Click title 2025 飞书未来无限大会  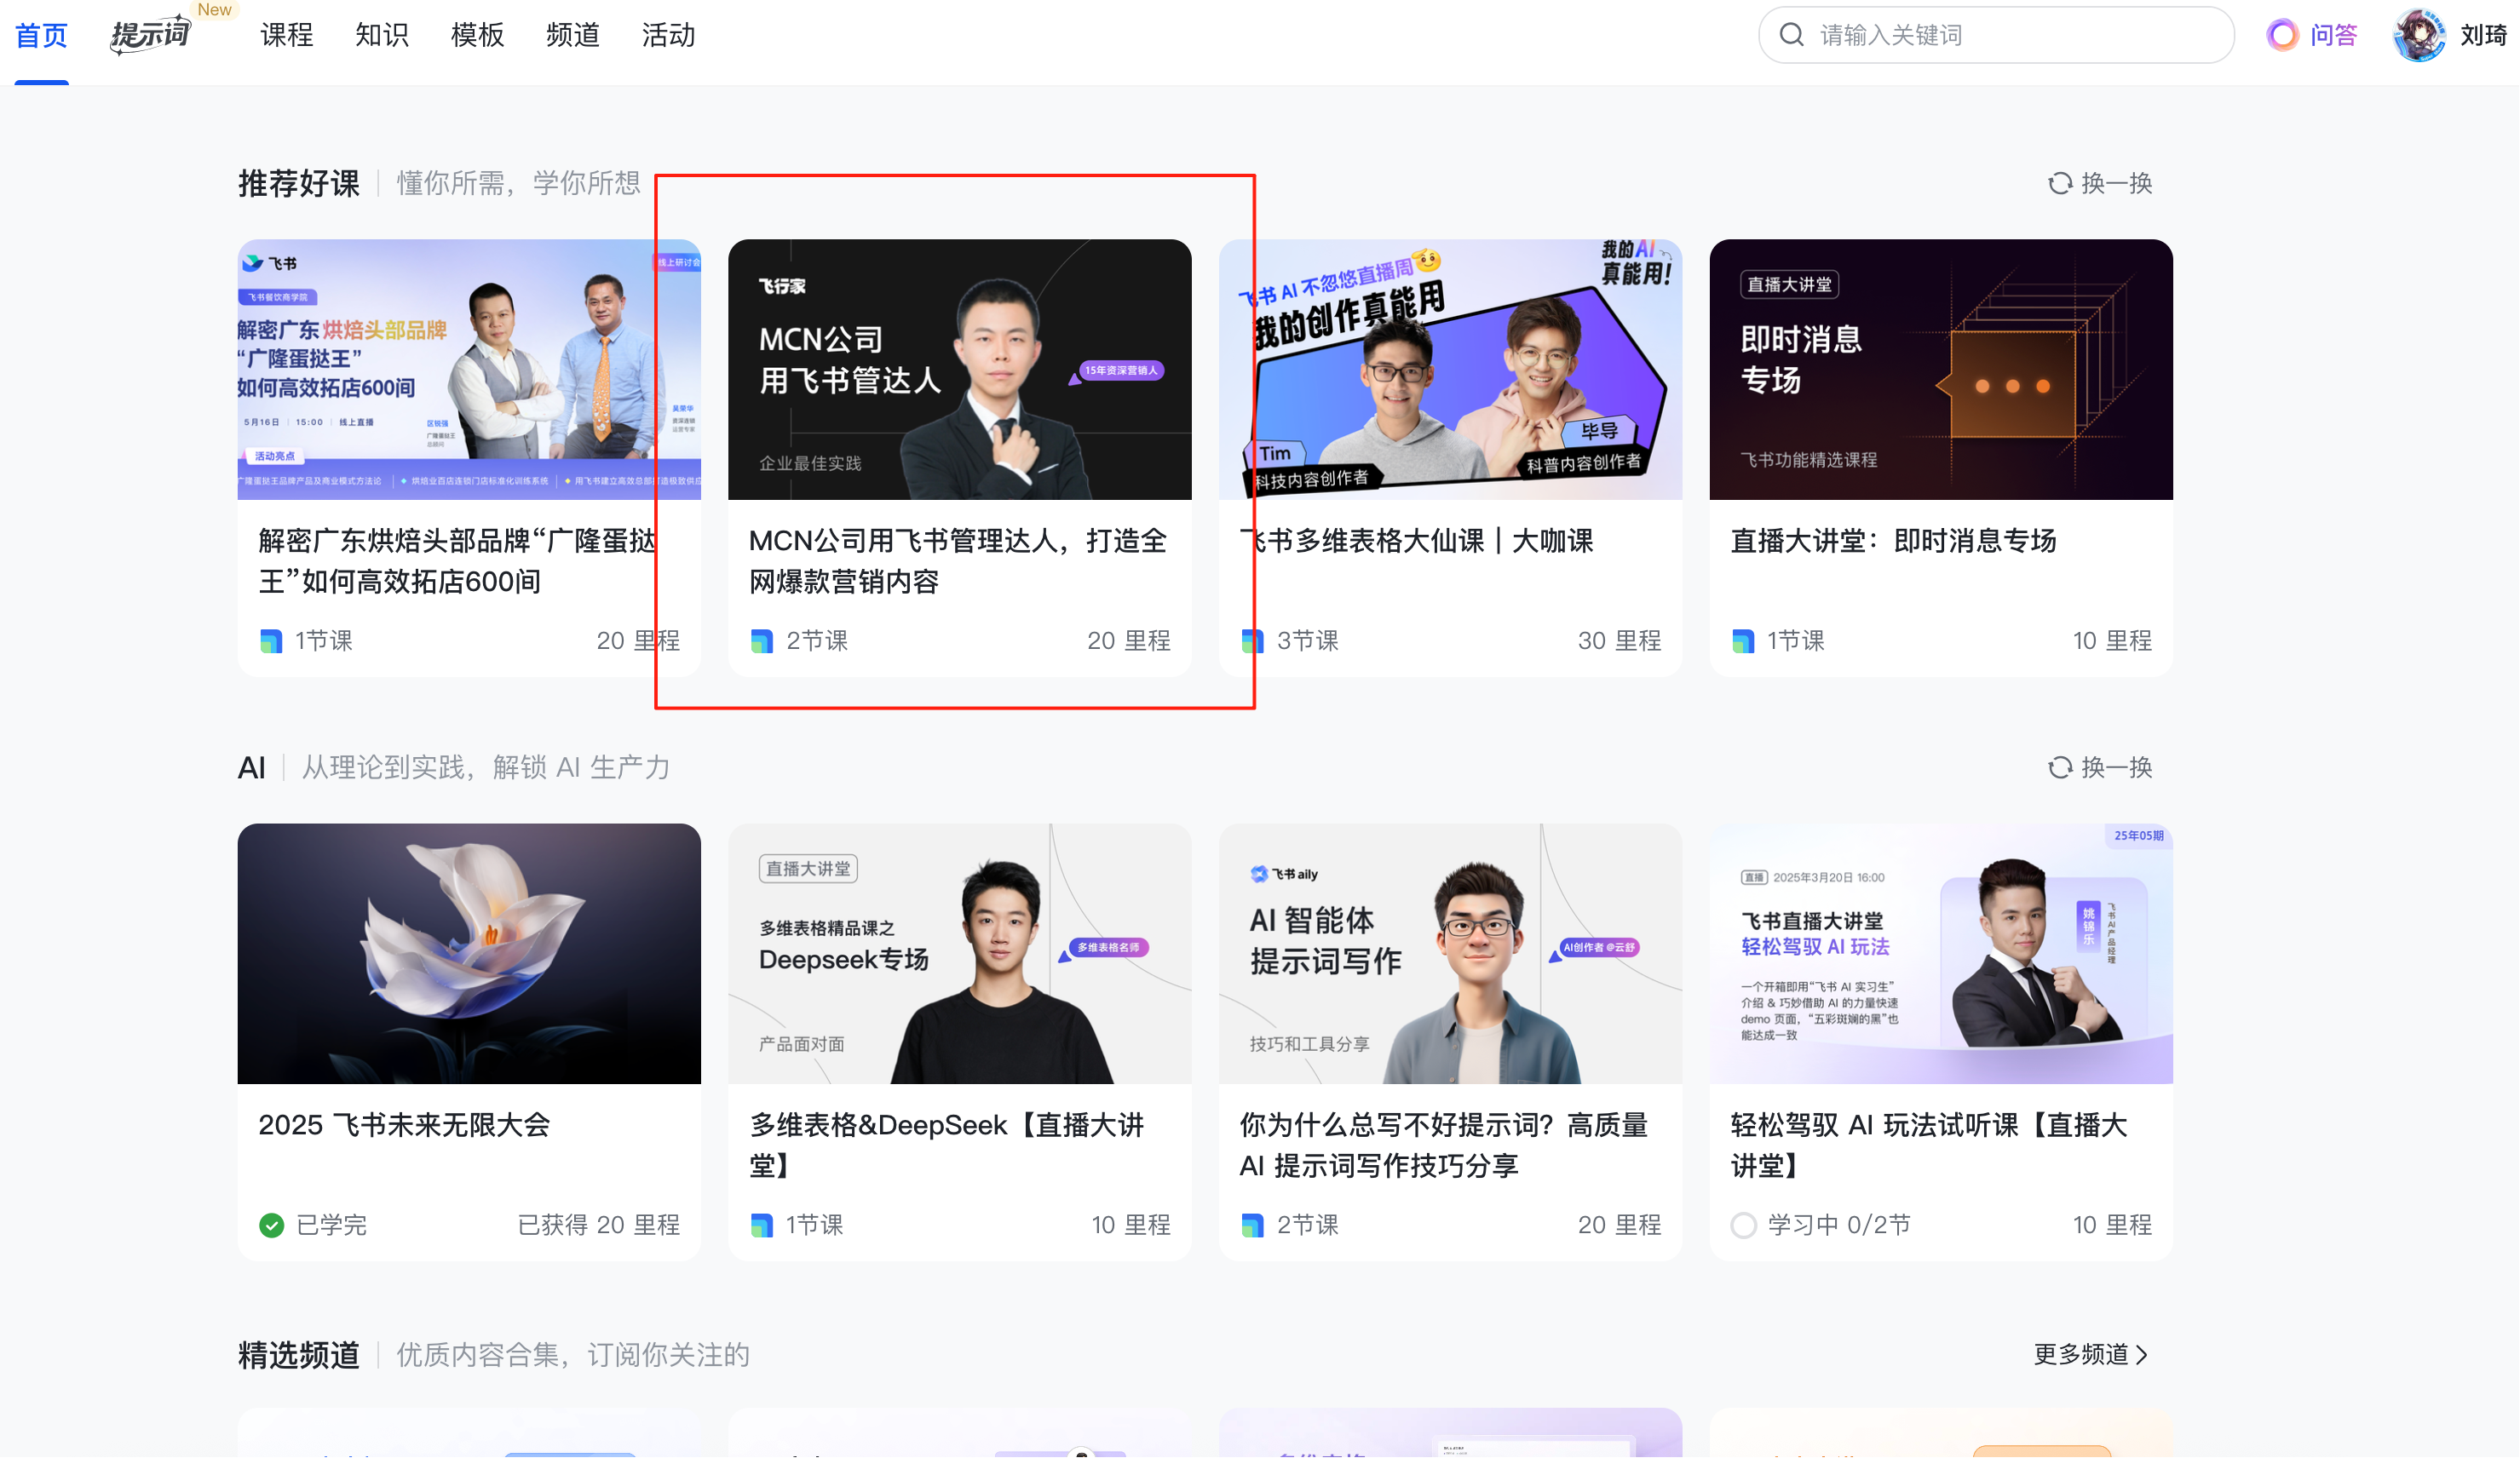click(x=404, y=1125)
